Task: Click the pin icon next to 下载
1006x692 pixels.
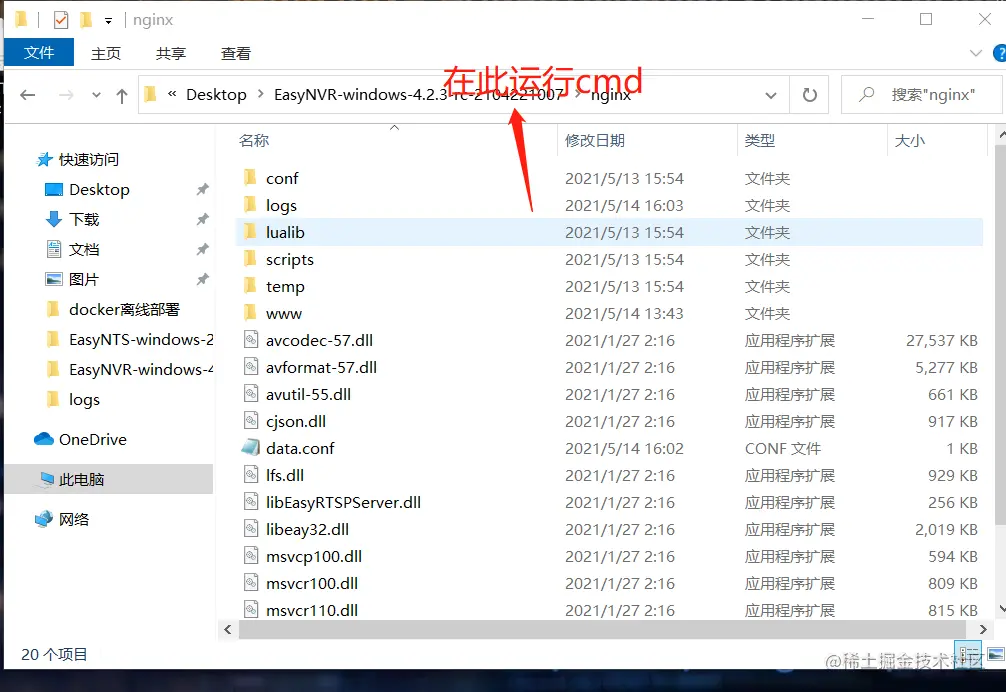Action: [202, 219]
